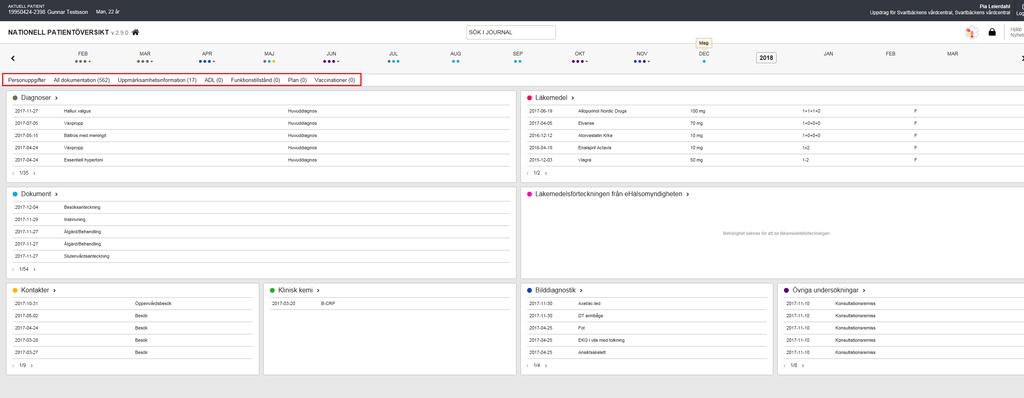Expand the Läkemedel panel header
1024x398 pixels.
(551, 98)
